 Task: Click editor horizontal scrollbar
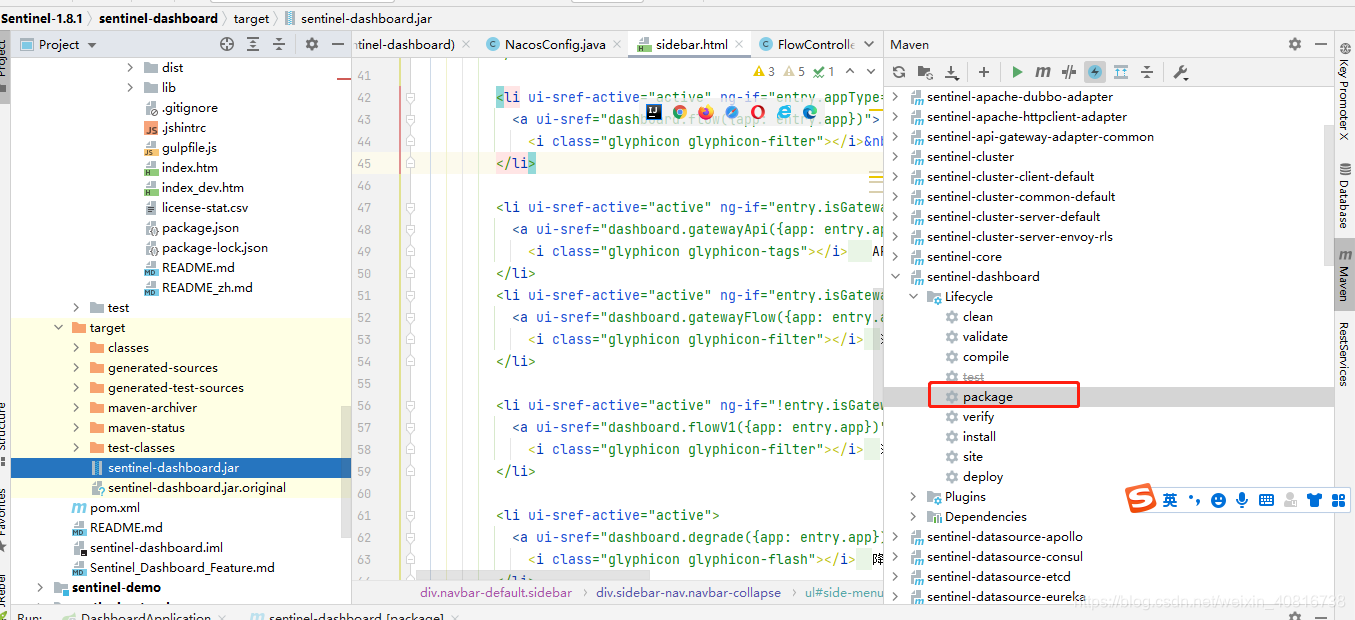click(x=535, y=577)
